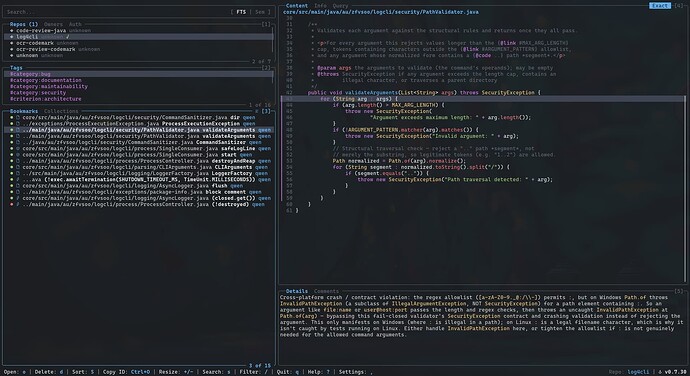Click the file icon beside CLIArguments bookmark
Viewport: 690px width, 376px height.
coord(18,167)
